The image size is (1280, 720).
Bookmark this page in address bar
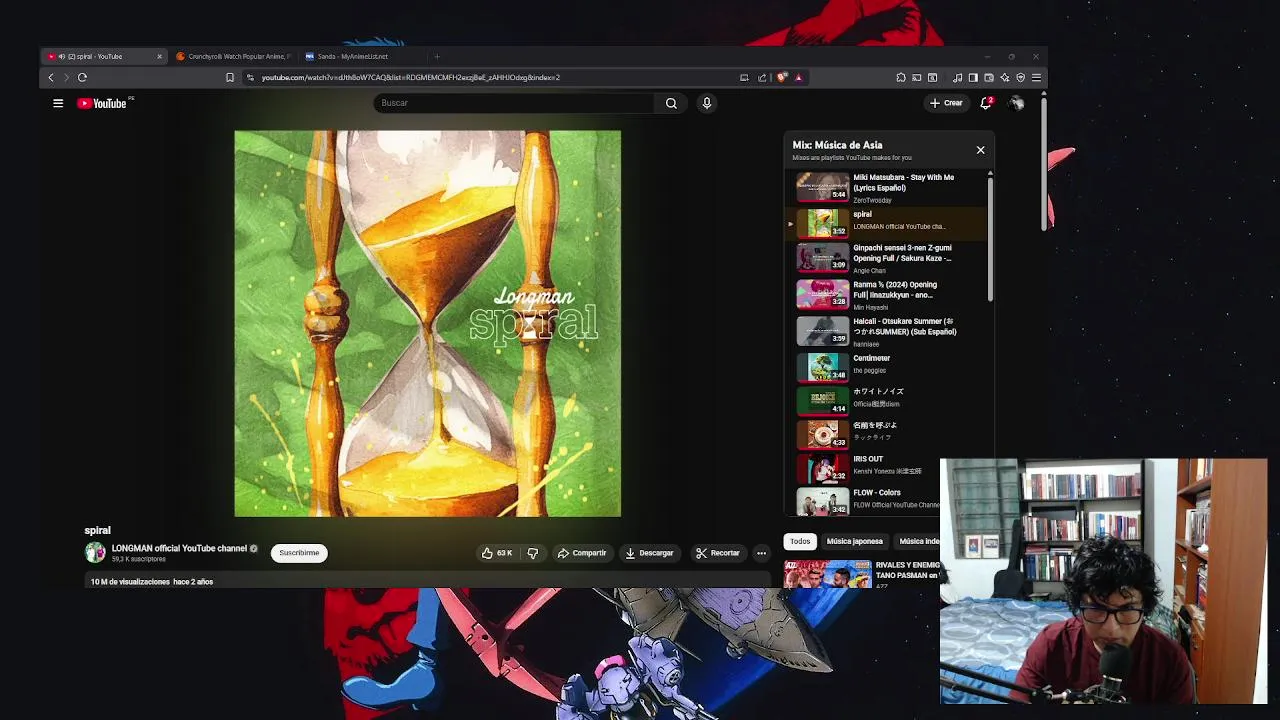pos(230,77)
